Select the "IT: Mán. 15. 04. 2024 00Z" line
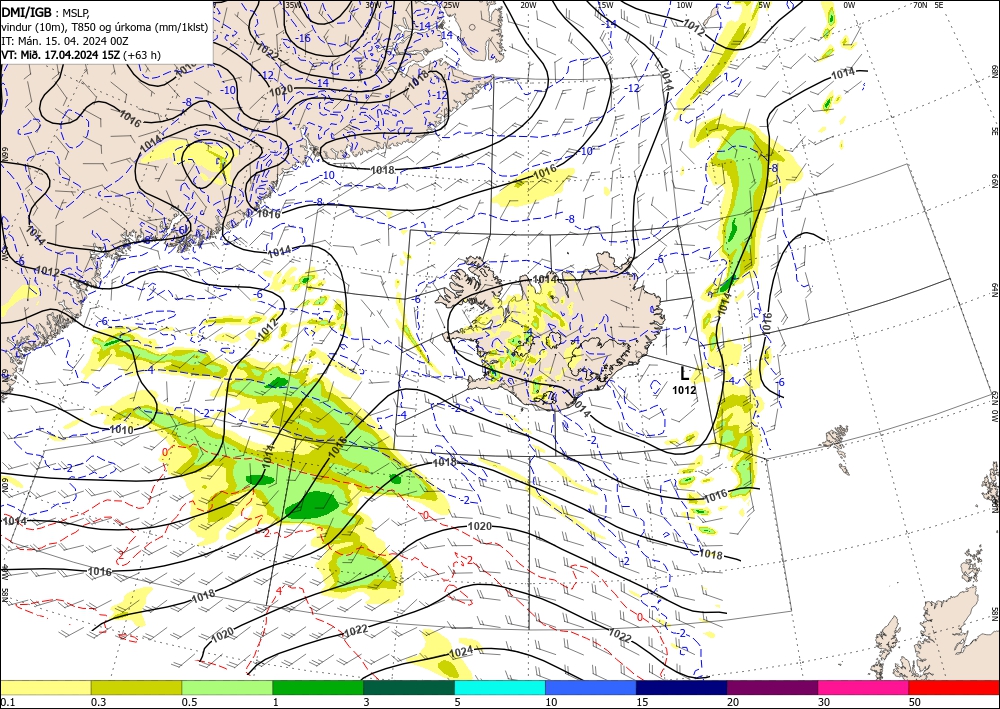Screen dimensions: 1000x709 pos(64,41)
